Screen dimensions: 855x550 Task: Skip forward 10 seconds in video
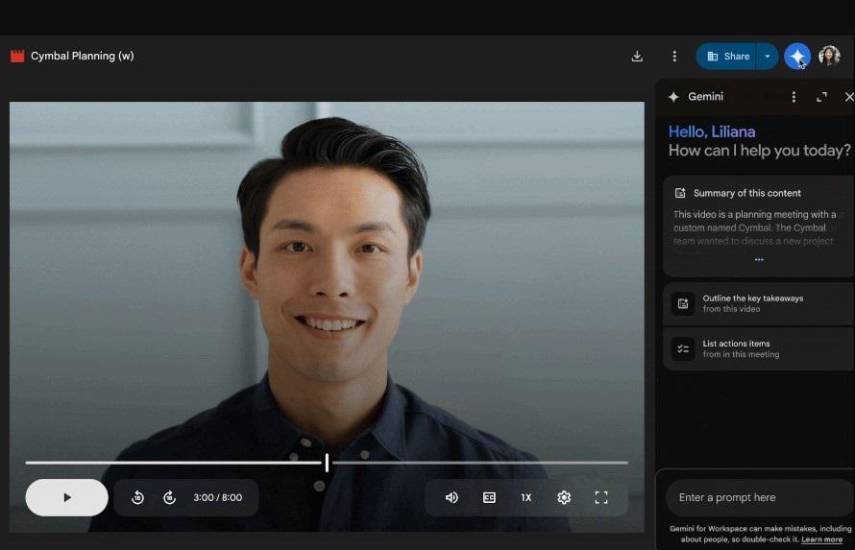tap(169, 497)
